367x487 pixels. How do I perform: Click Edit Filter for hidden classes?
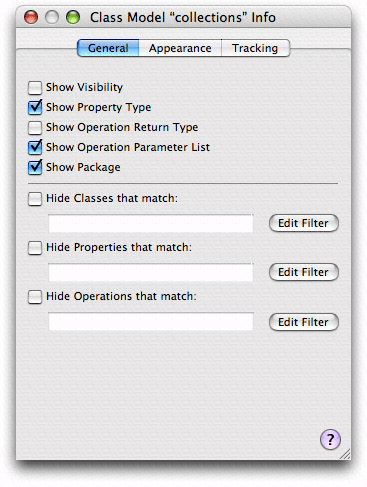[x=304, y=223]
